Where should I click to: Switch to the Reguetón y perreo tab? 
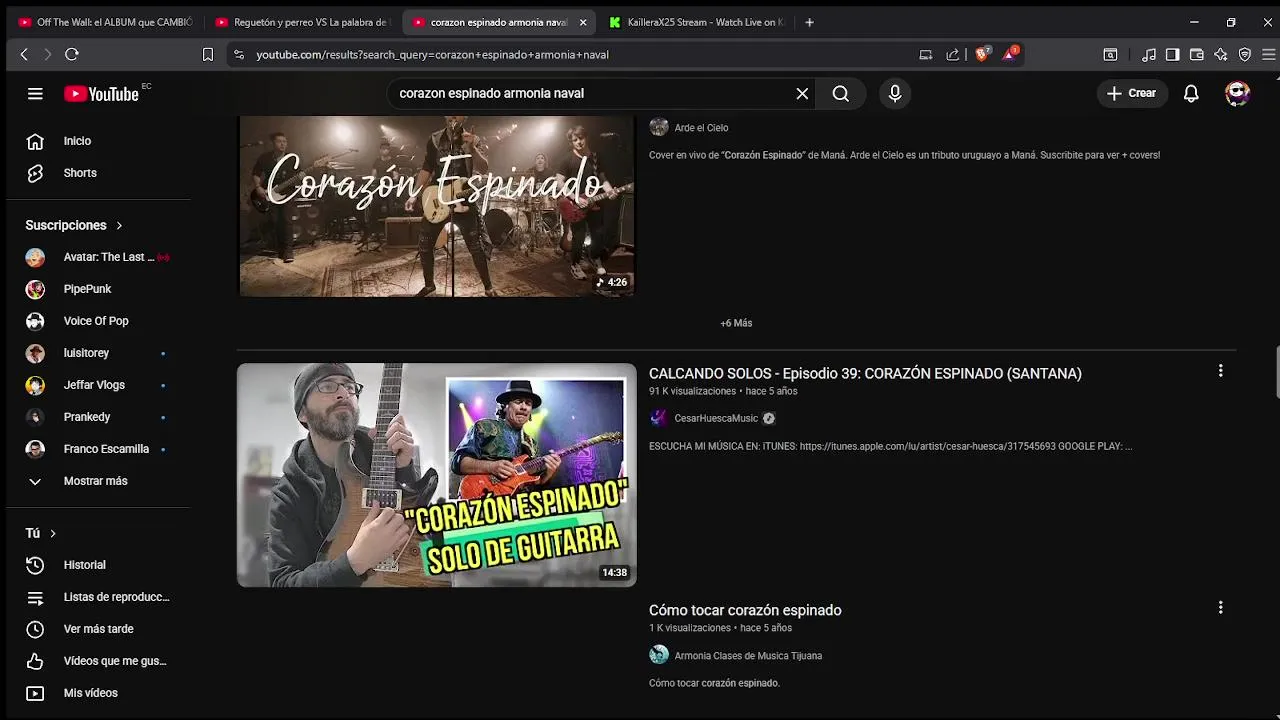(x=301, y=22)
